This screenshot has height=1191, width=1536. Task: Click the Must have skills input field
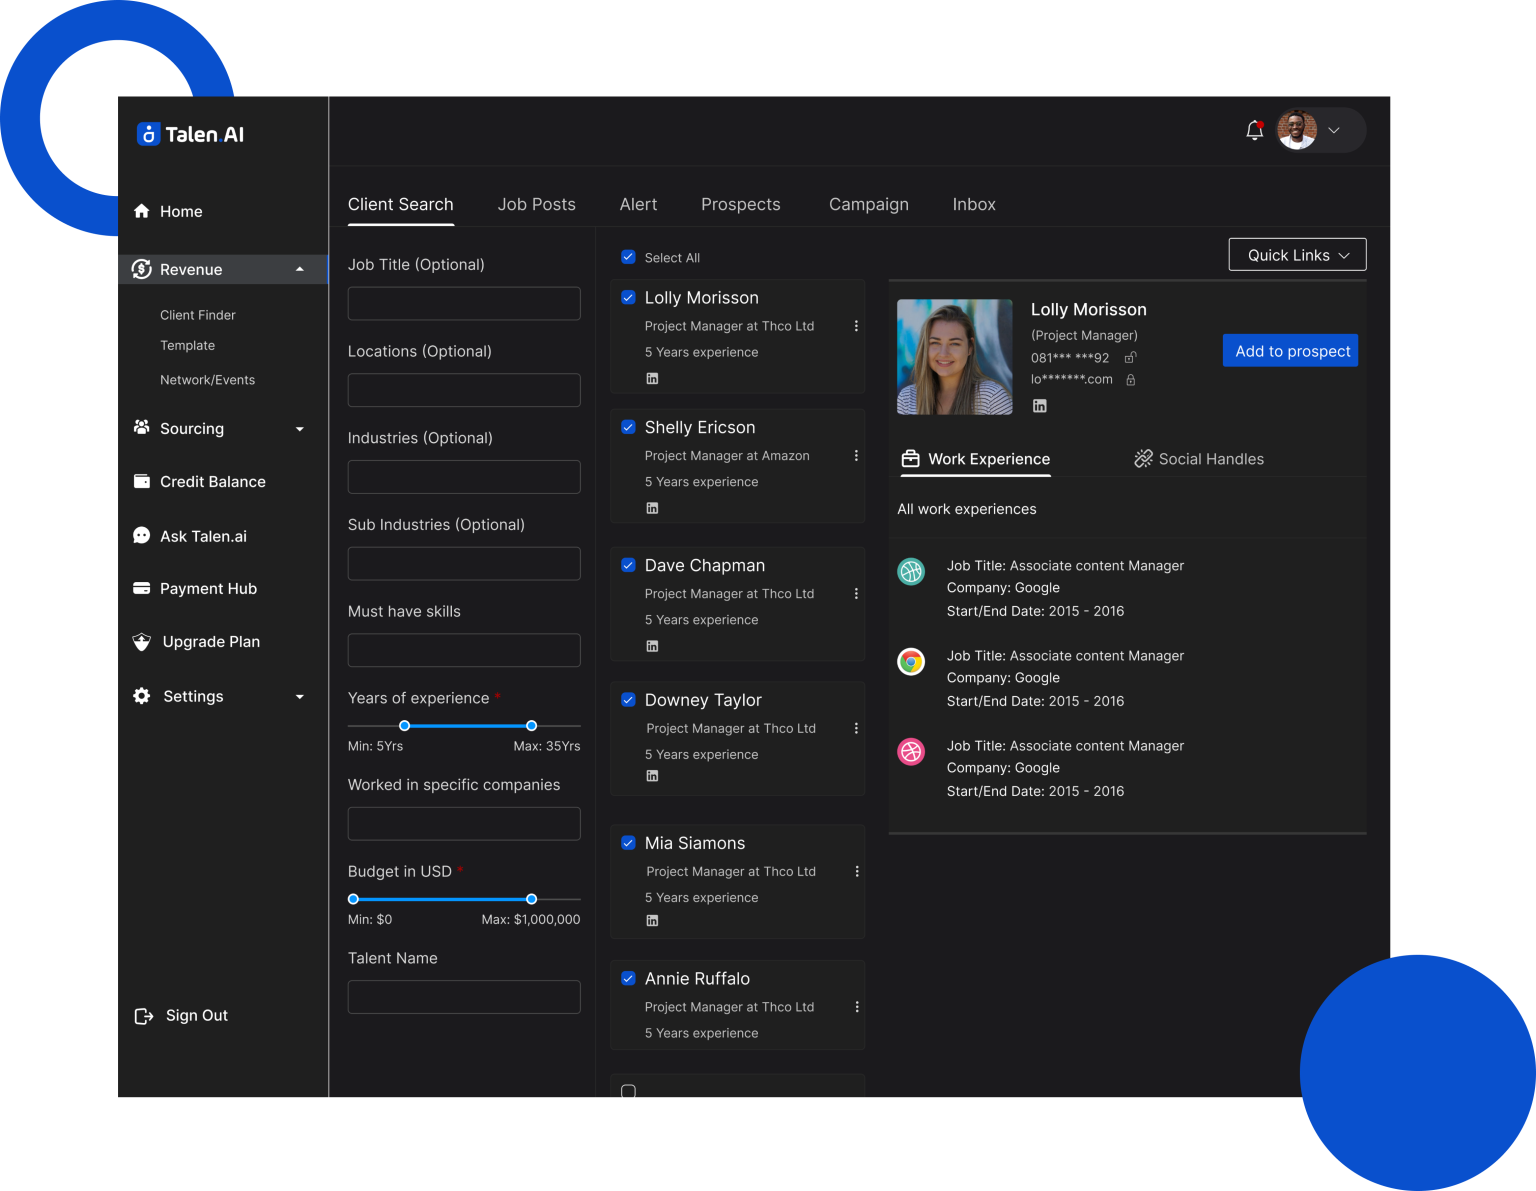464,650
